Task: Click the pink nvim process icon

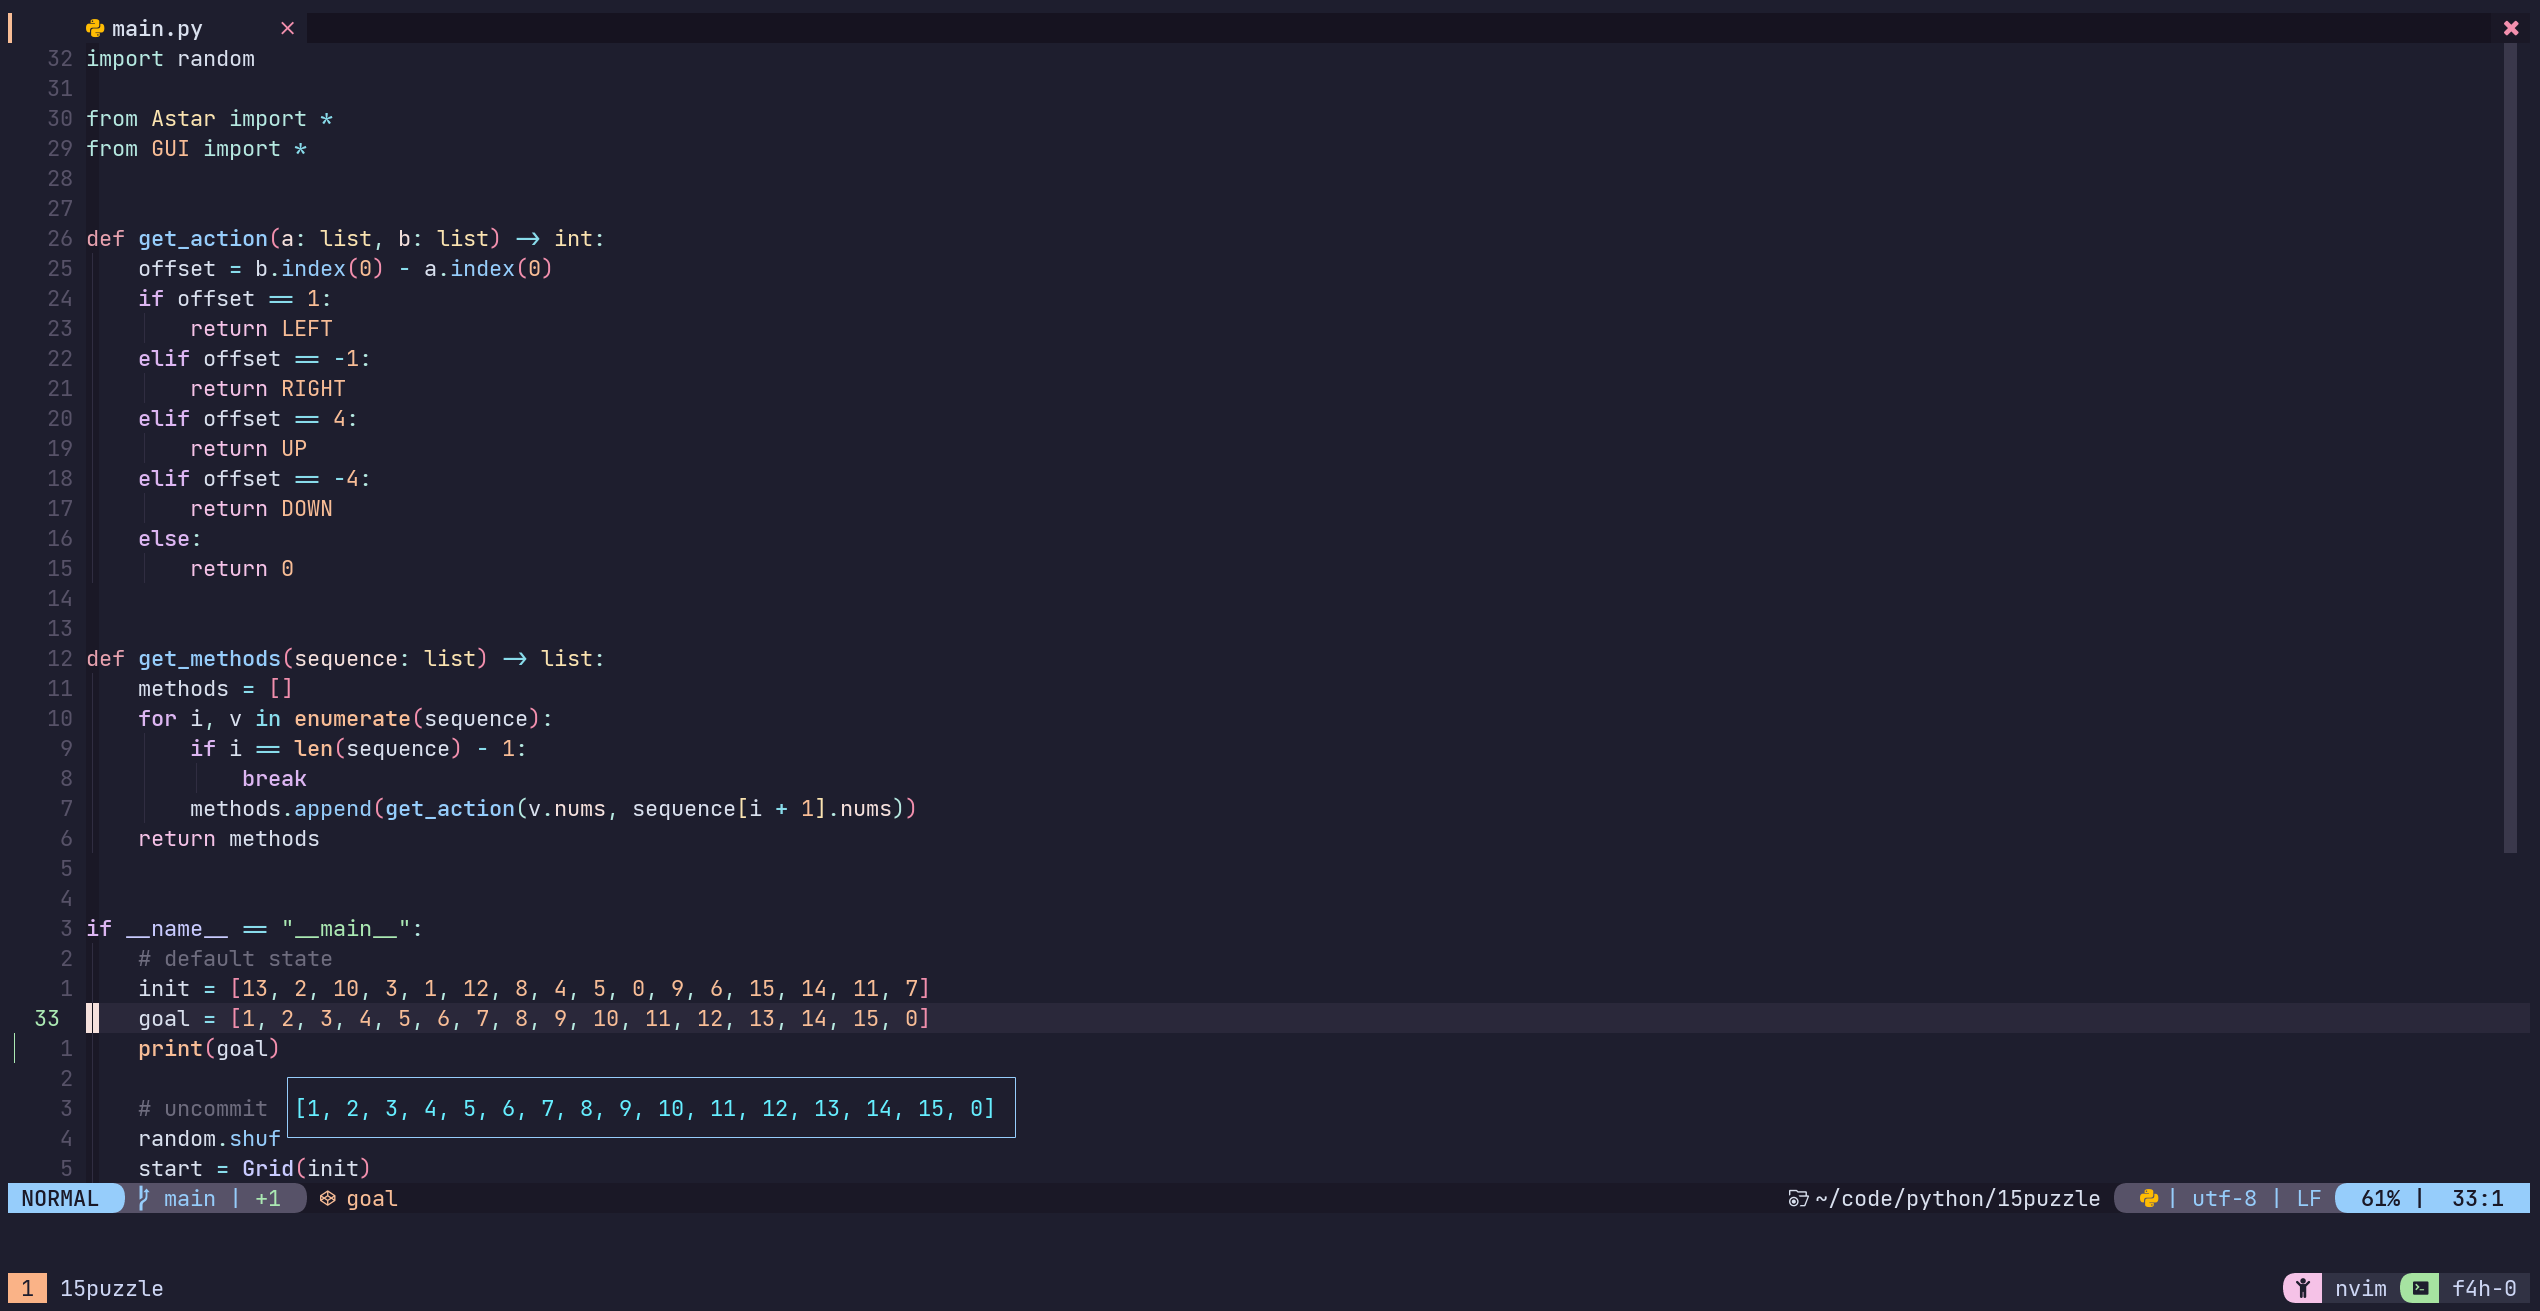Action: (x=2301, y=1288)
